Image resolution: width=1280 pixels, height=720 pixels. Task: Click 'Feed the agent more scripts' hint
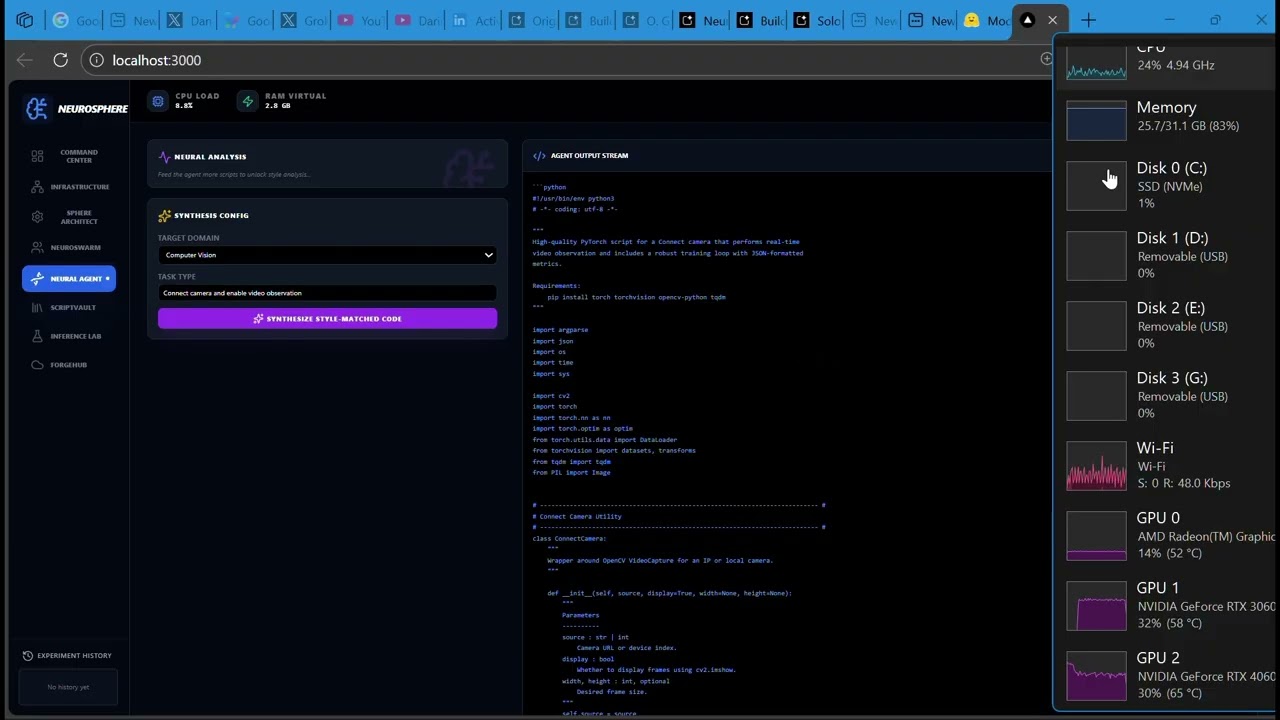pyautogui.click(x=234, y=175)
